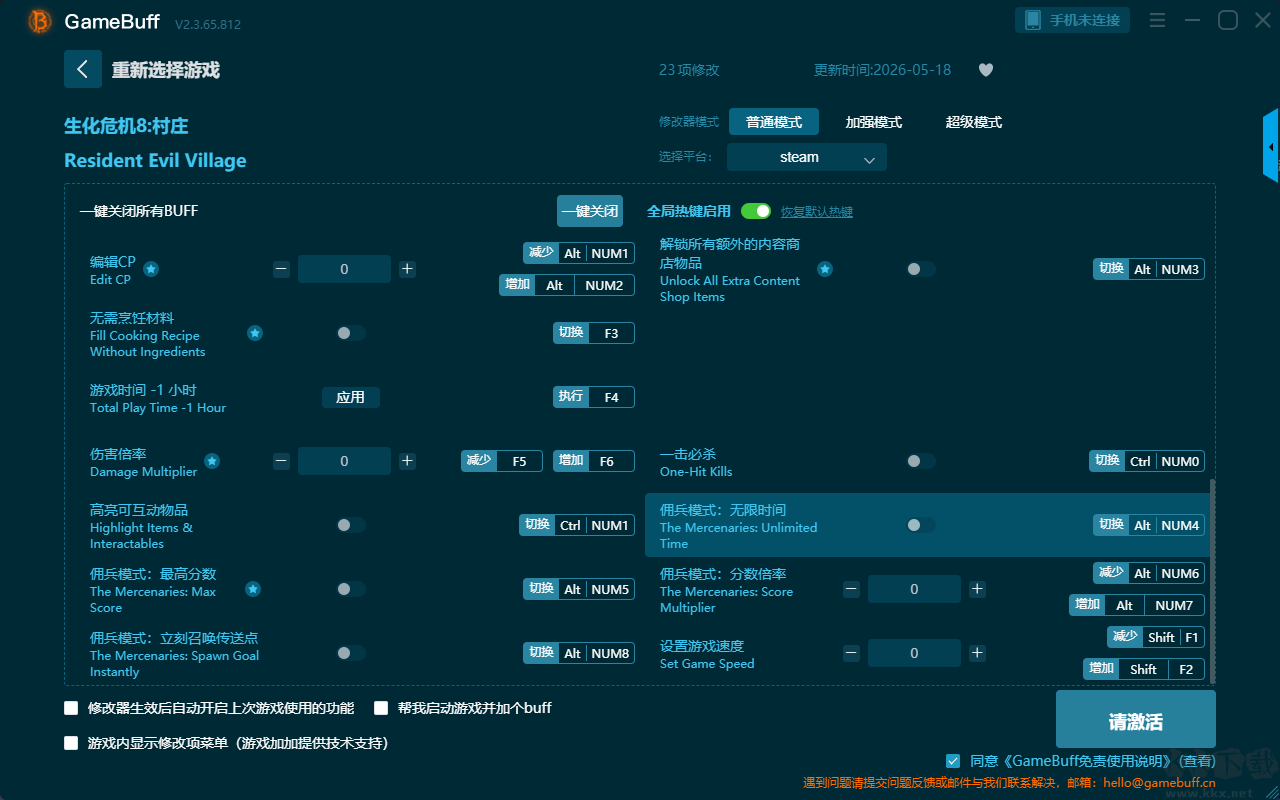This screenshot has width=1280, height=800.
Task: Click the Set Game Speed value field
Action: (x=914, y=653)
